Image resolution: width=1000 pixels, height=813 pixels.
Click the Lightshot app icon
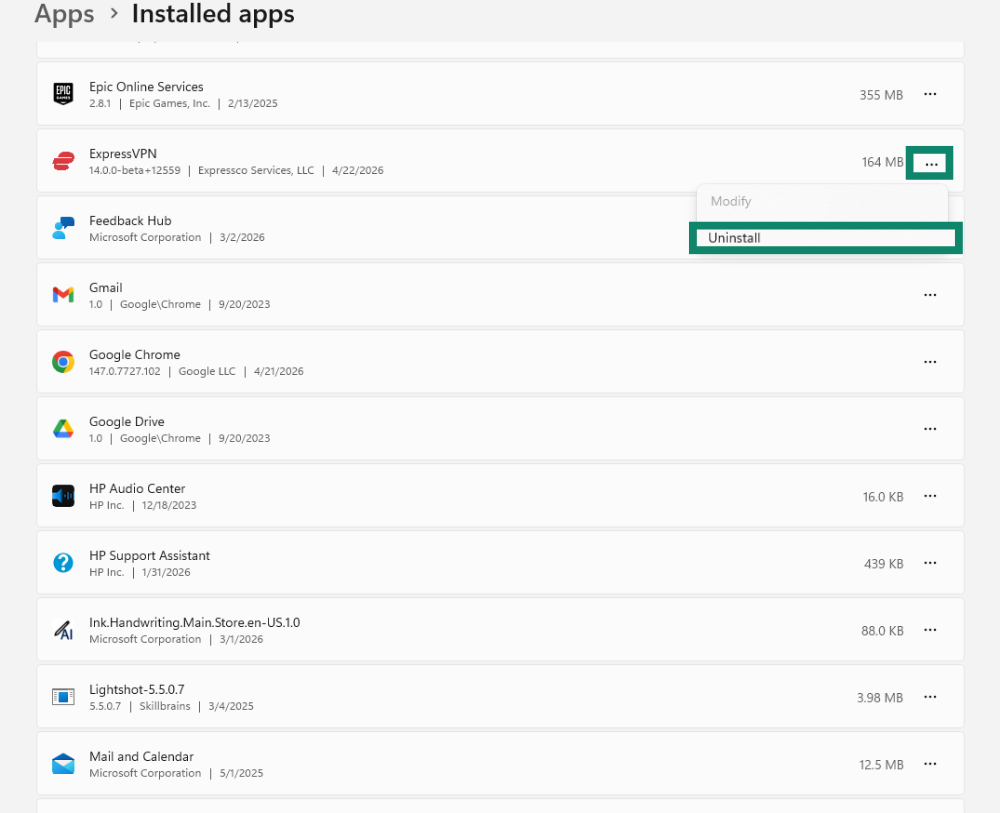point(63,697)
